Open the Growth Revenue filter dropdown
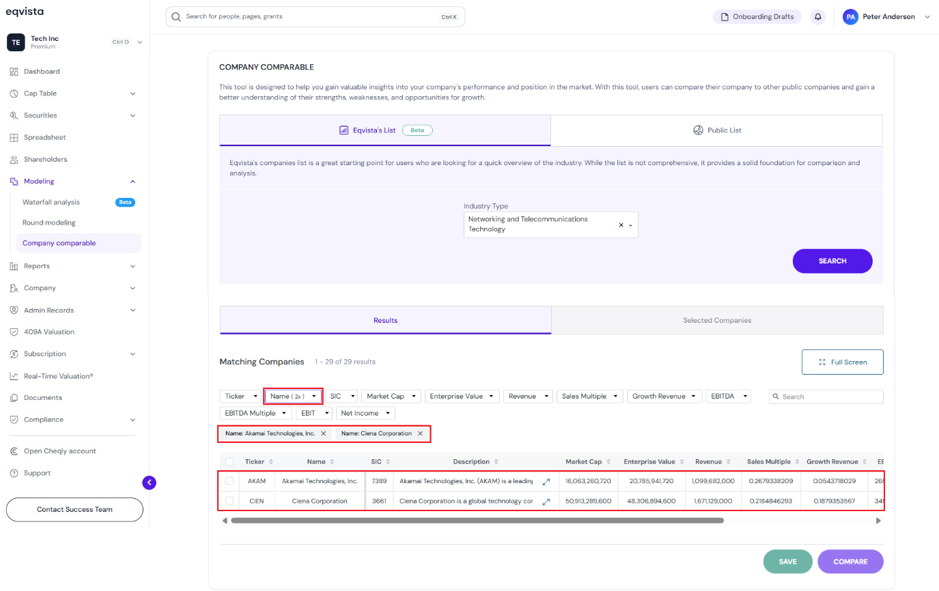The image size is (939, 591). 664,396
